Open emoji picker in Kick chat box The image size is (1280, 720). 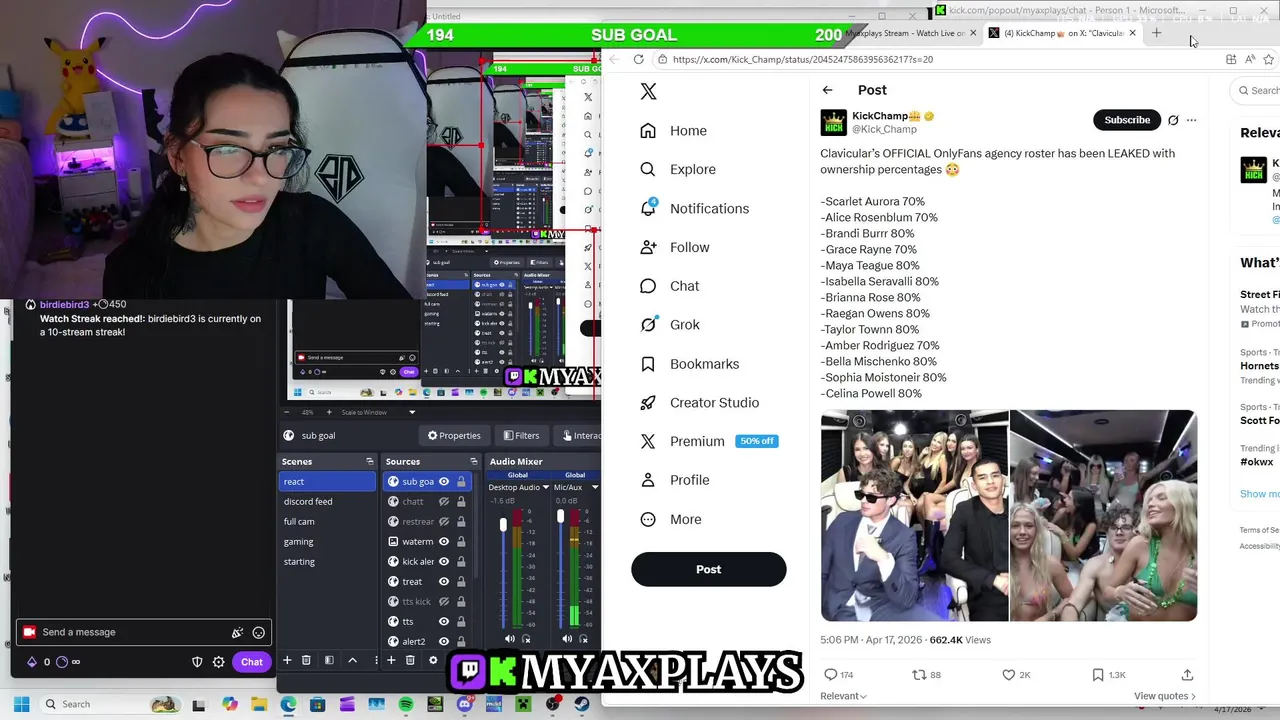click(258, 632)
